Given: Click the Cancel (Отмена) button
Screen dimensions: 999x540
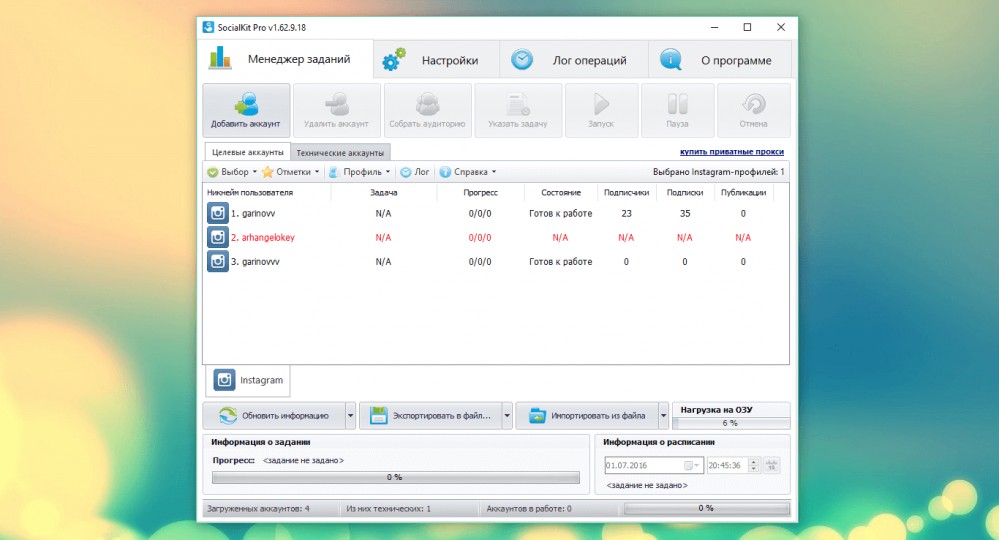Looking at the screenshot, I should (x=754, y=110).
